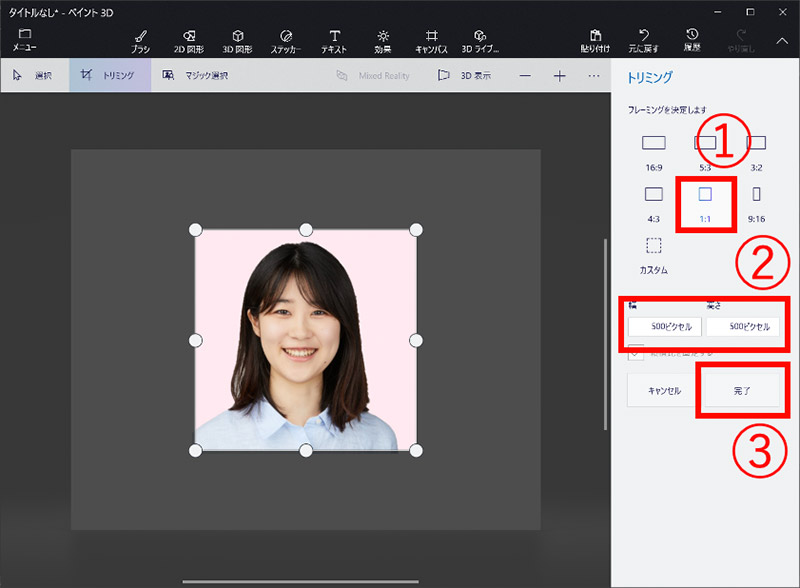The image size is (800, 588).
Task: Click 元に戻す (Undo) icon
Action: coord(644,40)
